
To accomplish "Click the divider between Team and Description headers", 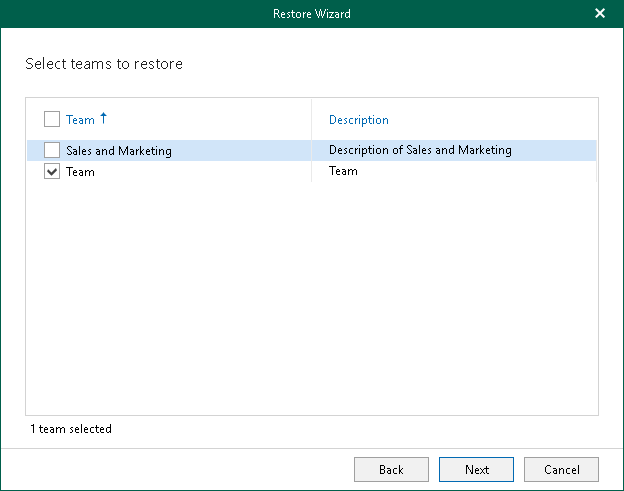I will pyautogui.click(x=311, y=120).
